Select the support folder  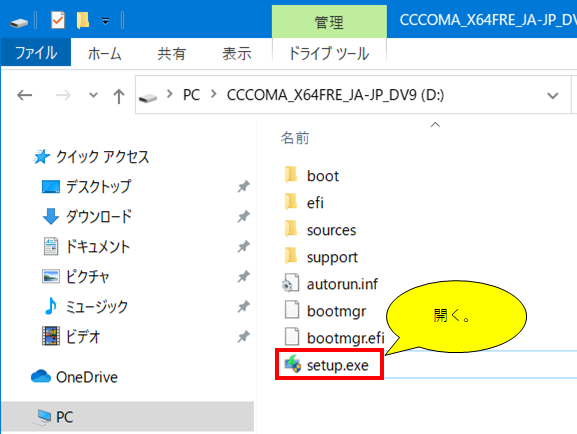pyautogui.click(x=332, y=257)
